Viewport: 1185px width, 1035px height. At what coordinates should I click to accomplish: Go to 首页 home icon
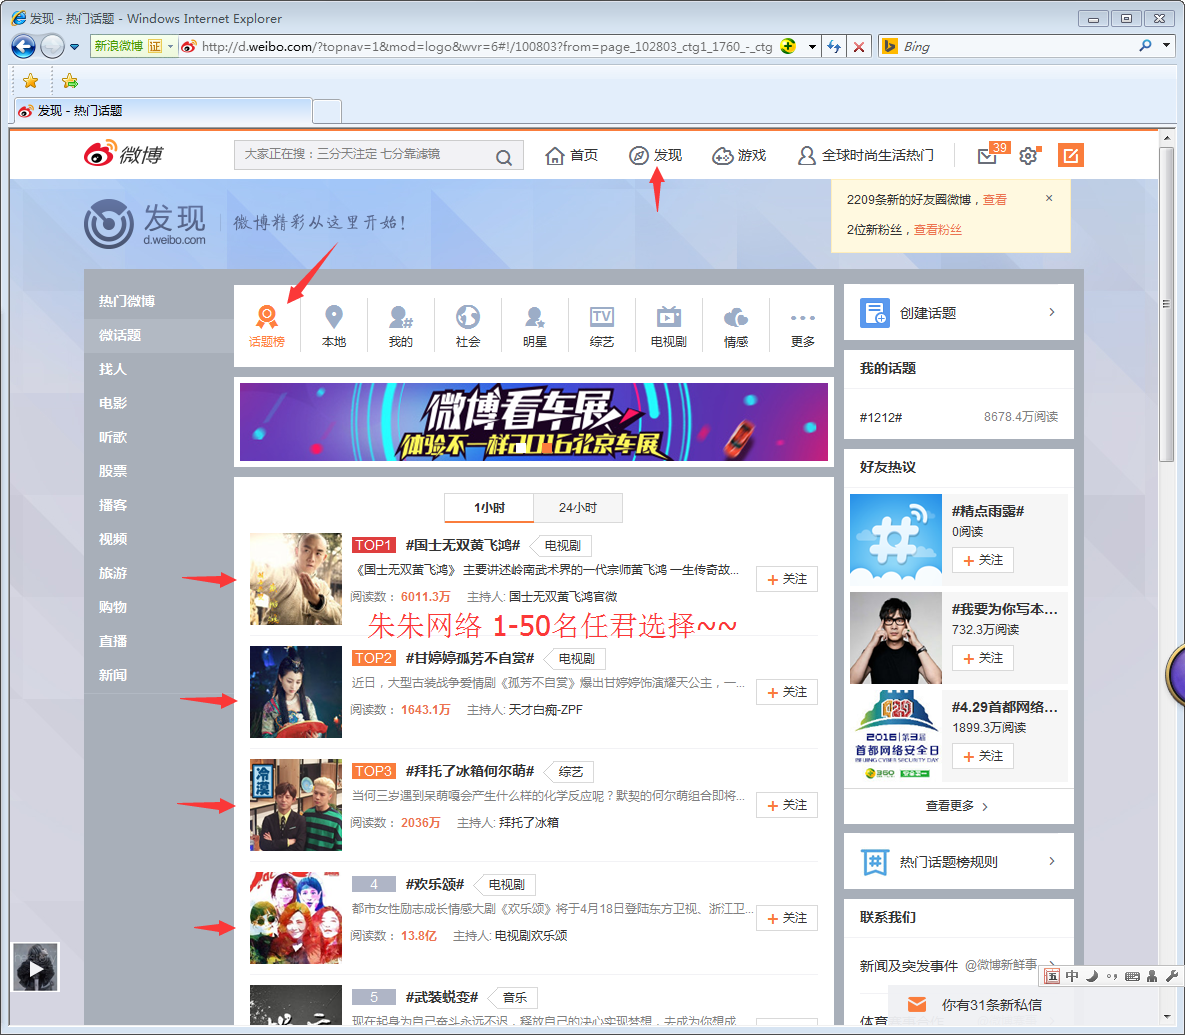coord(555,156)
